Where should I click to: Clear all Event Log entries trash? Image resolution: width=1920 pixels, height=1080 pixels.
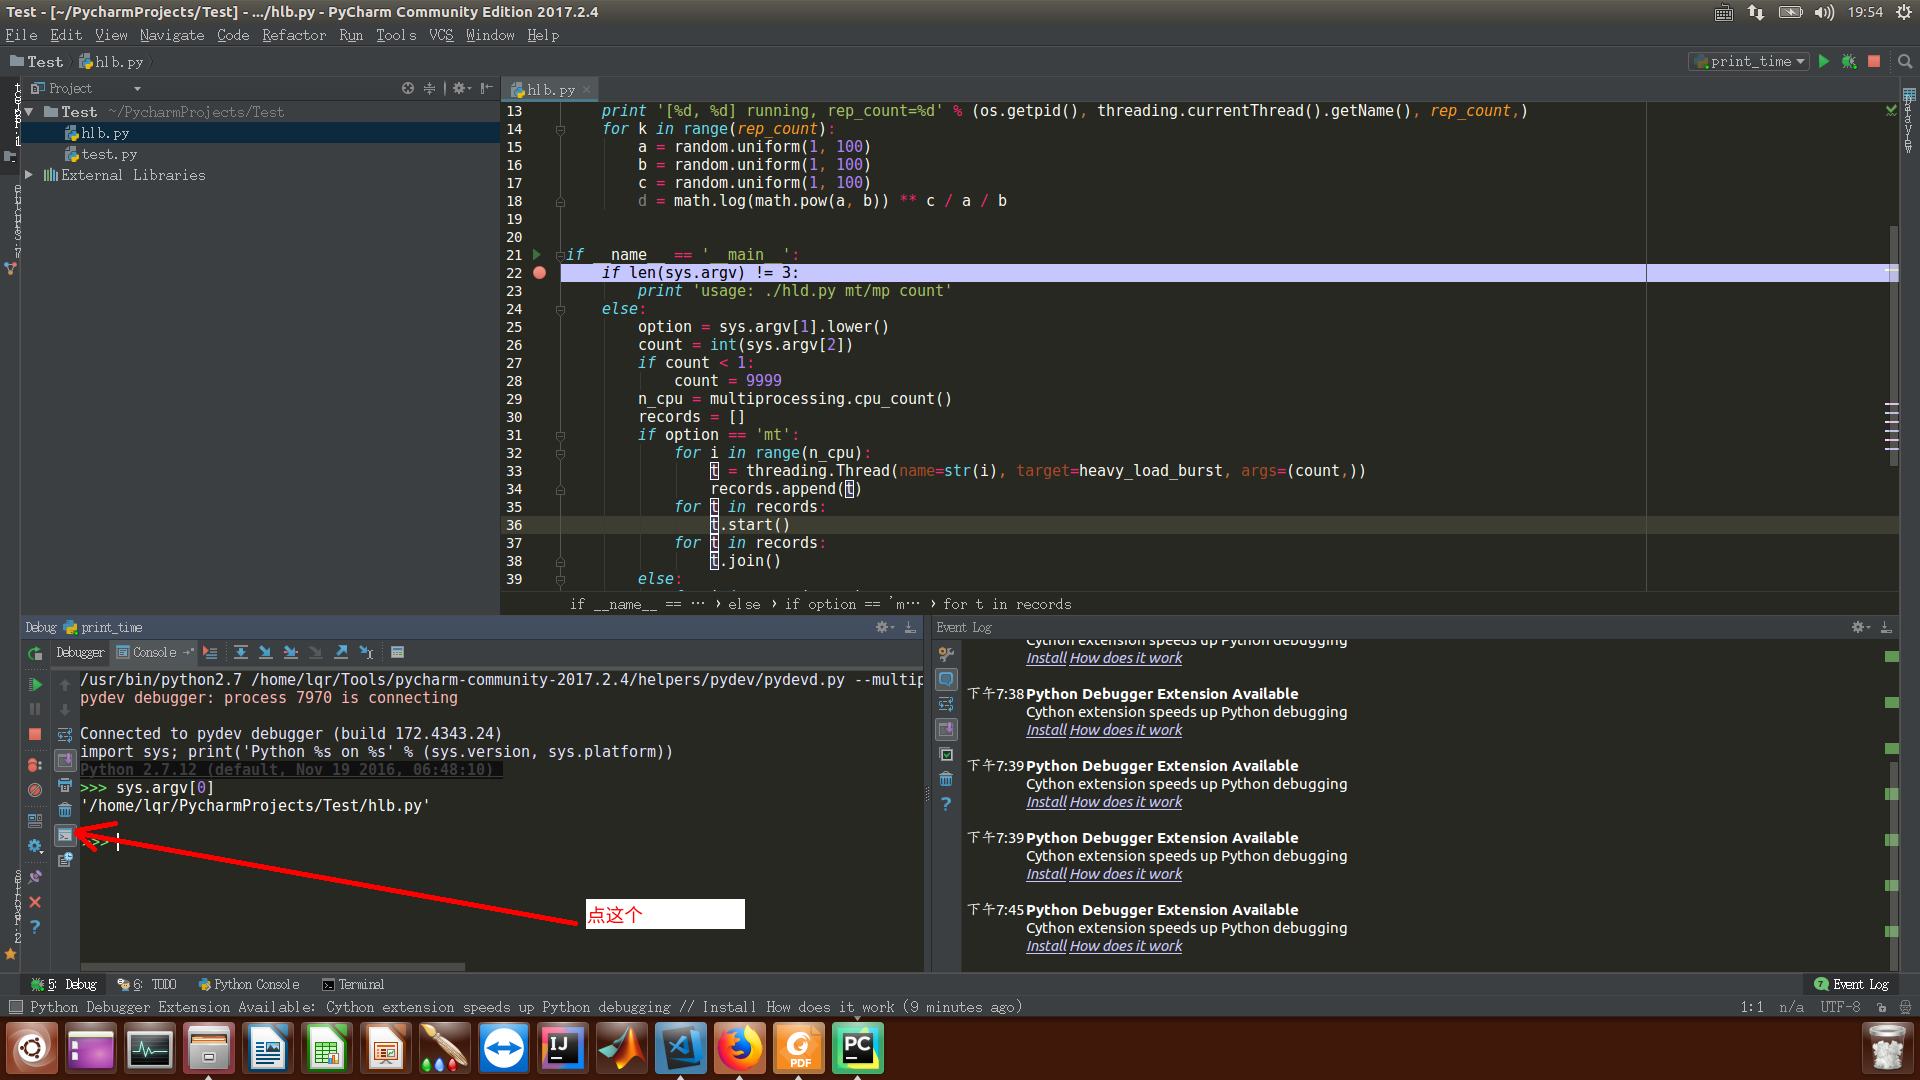[x=946, y=779]
